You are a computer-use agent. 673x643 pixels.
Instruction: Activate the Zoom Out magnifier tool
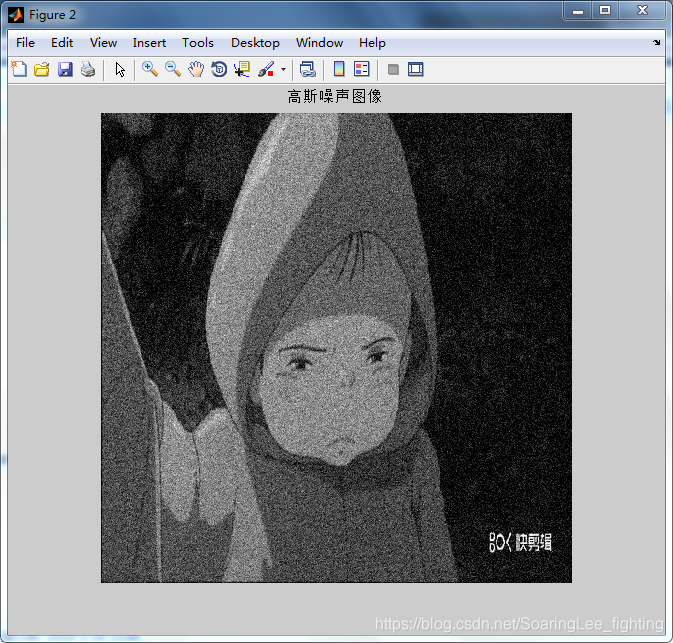(173, 69)
